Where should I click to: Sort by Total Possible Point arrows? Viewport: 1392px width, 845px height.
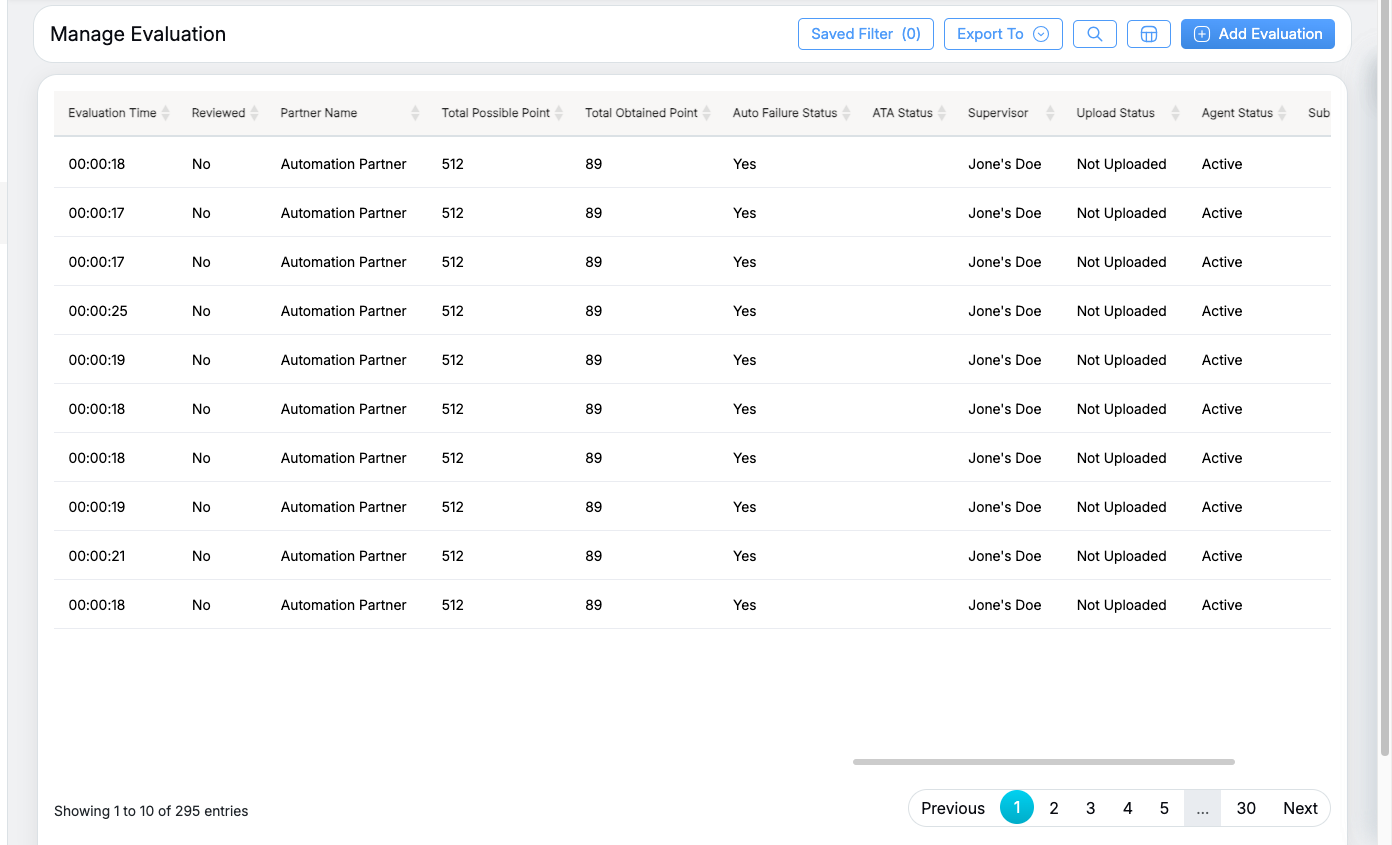click(559, 113)
